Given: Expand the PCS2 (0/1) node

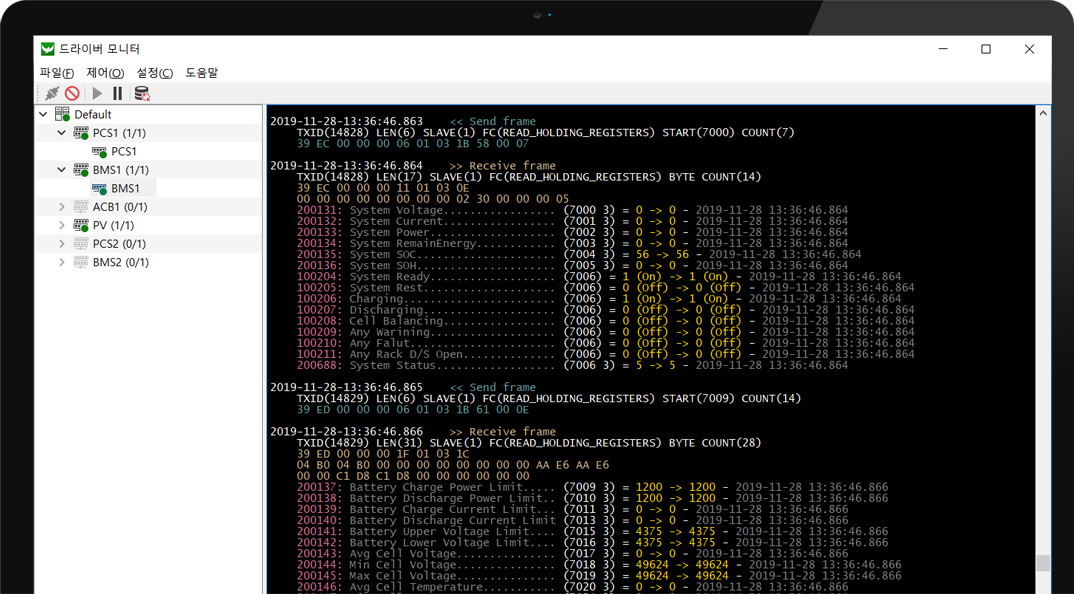Looking at the screenshot, I should point(62,244).
